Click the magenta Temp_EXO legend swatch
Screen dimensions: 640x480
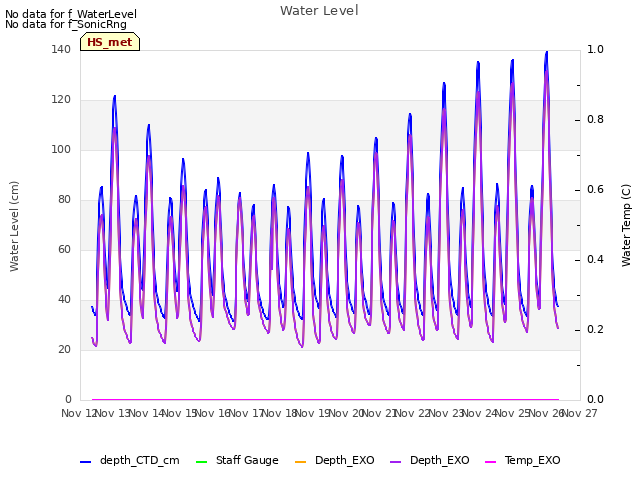click(x=490, y=462)
